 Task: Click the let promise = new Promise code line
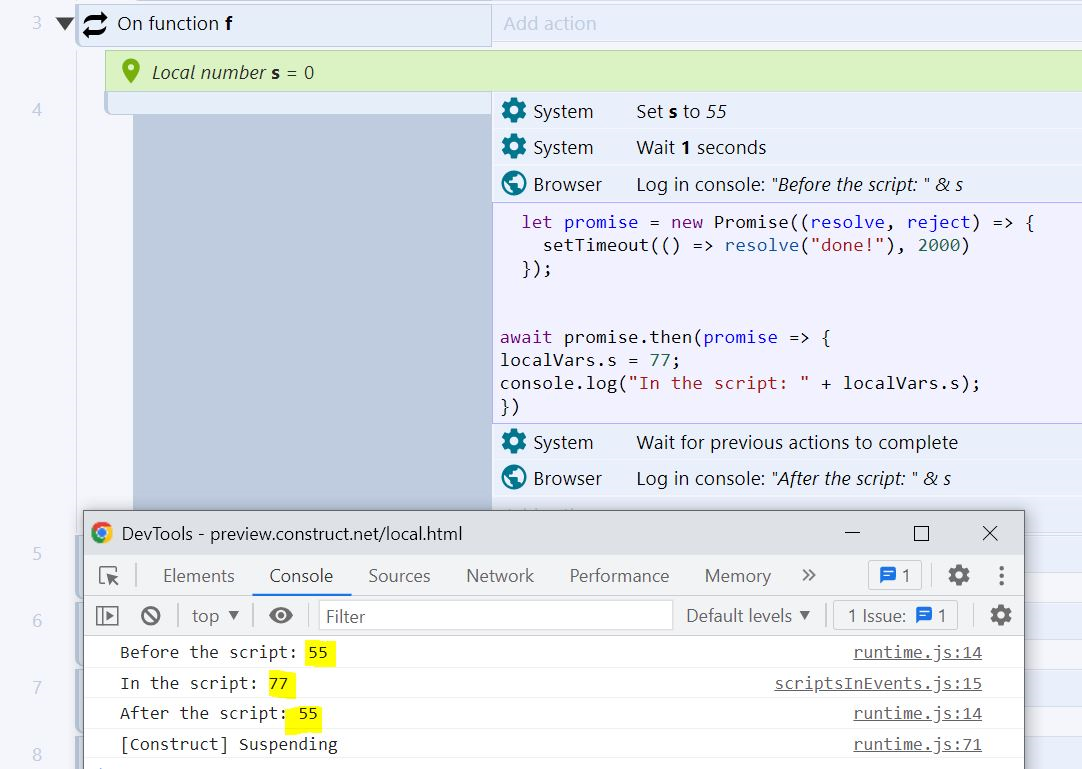pos(777,222)
